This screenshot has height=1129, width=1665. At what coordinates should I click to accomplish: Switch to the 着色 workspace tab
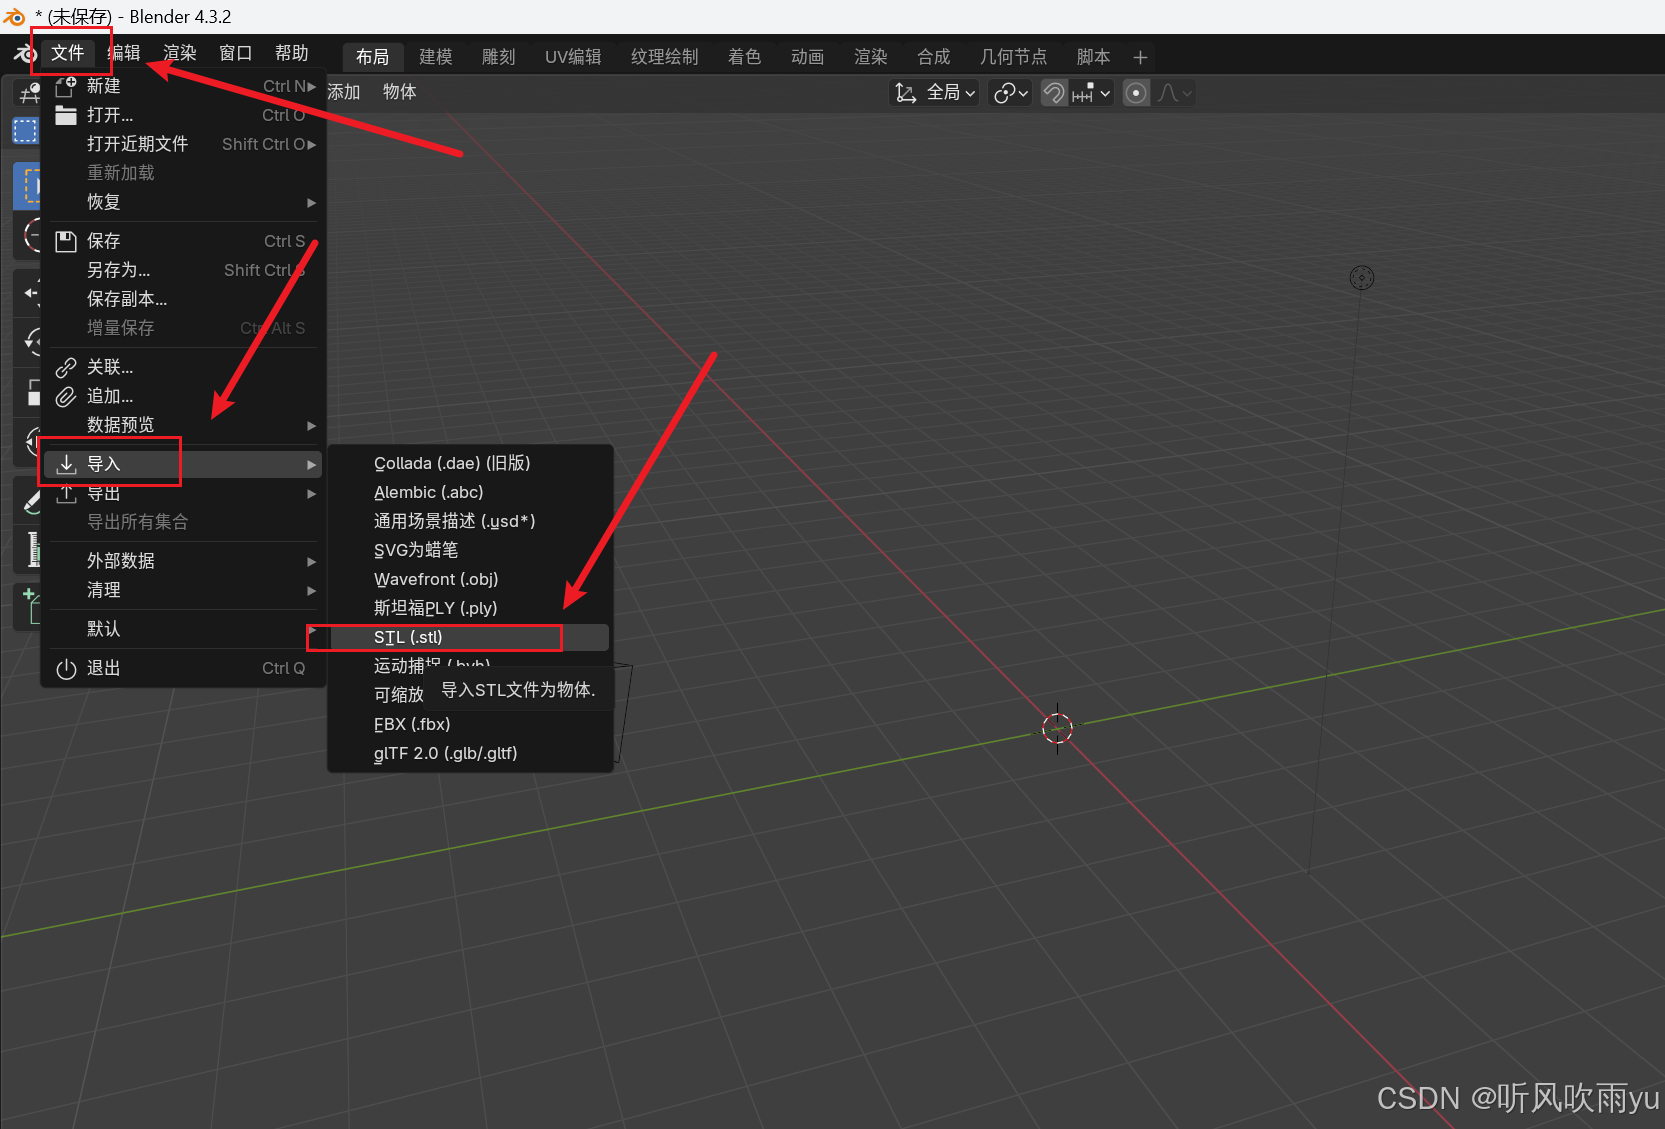(x=744, y=57)
